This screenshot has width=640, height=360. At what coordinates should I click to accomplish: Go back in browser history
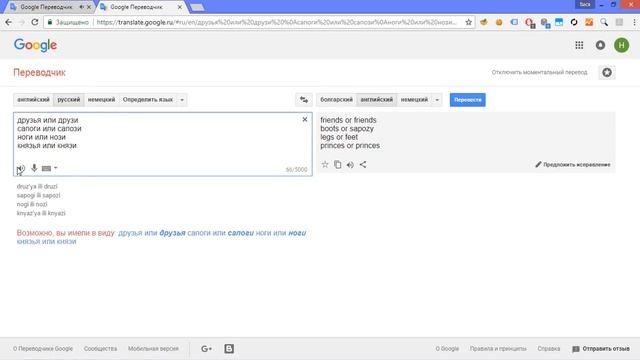pyautogui.click(x=9, y=22)
